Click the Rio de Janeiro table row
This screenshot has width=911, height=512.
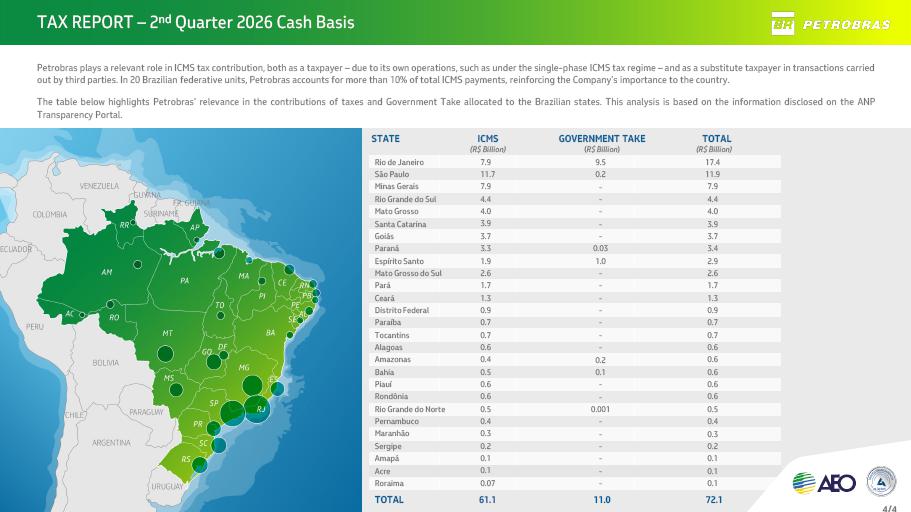575,162
